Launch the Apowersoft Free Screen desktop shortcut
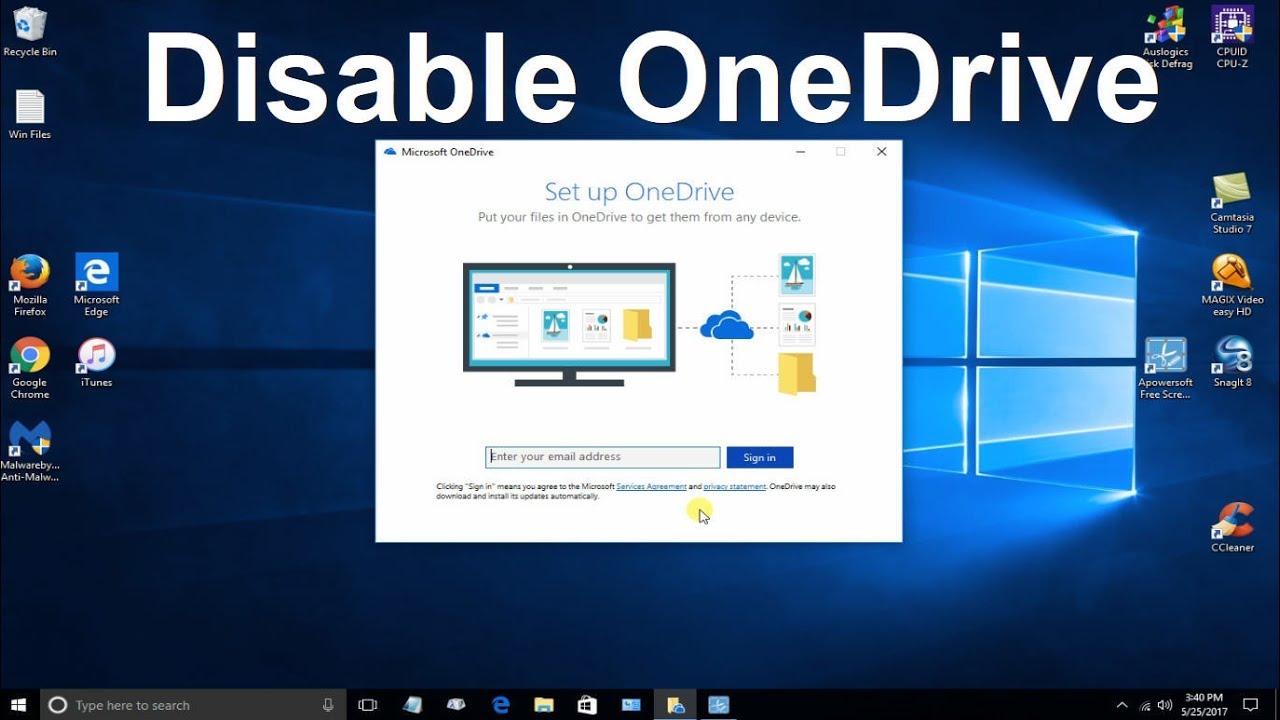 pyautogui.click(x=1166, y=368)
